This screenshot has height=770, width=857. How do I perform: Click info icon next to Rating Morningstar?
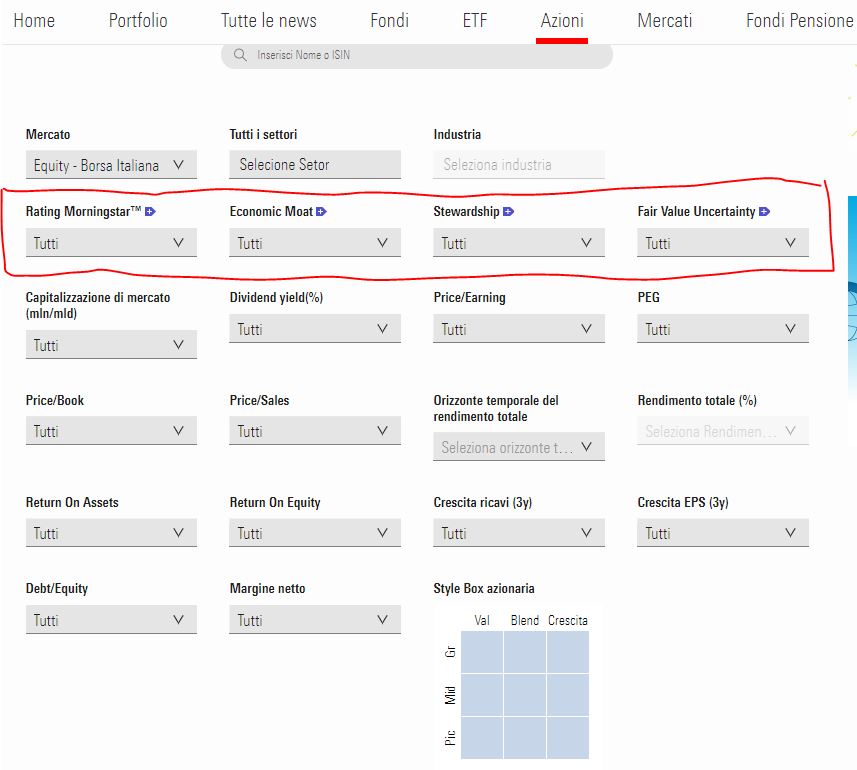[150, 212]
